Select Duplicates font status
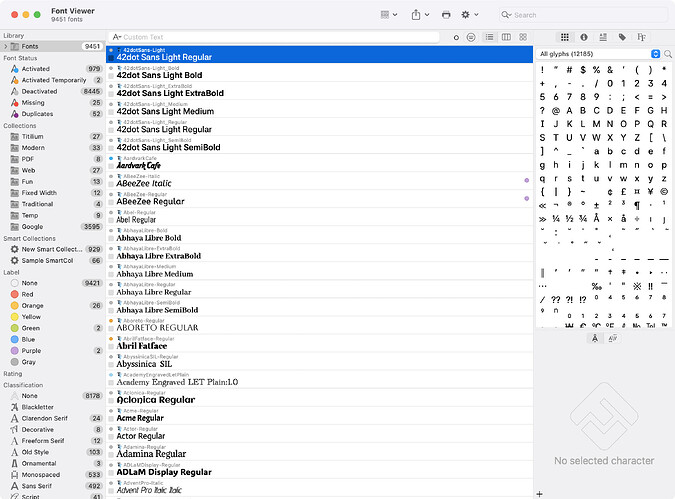This screenshot has height=499, width=675. [x=52, y=114]
